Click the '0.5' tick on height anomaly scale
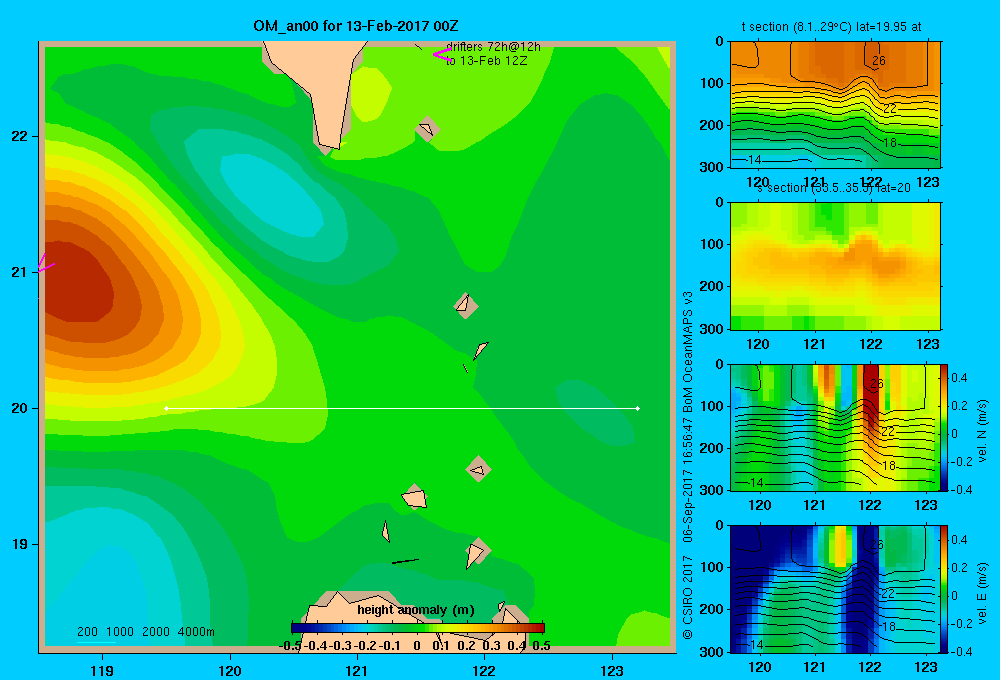Viewport: 1000px width, 680px height. [x=541, y=646]
